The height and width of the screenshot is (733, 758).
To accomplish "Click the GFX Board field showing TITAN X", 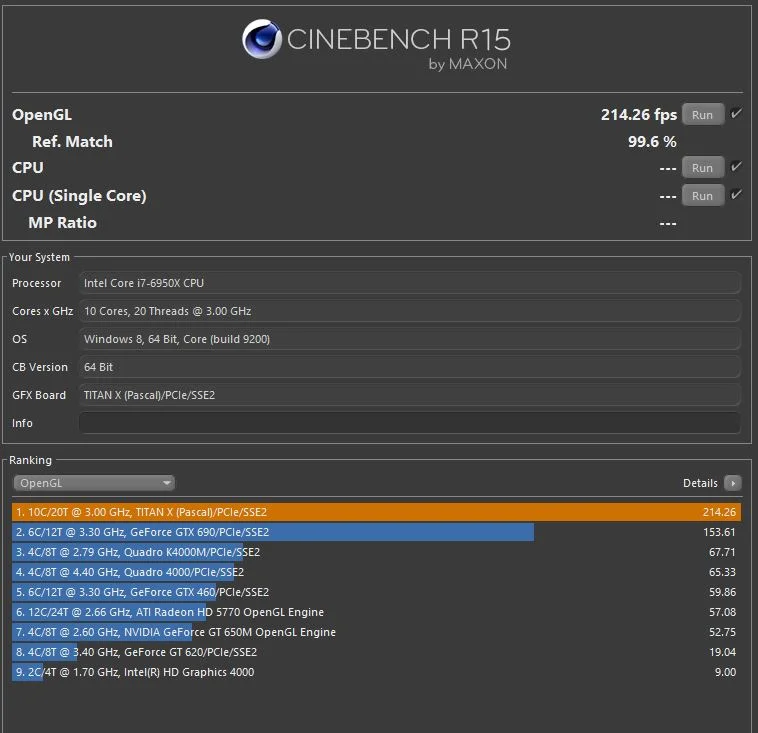I will click(x=409, y=395).
